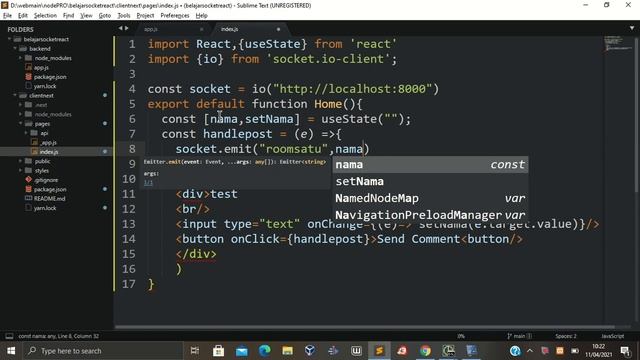Image resolution: width=640 pixels, height=360 pixels.
Task: Collapse the backend folder
Action: coord(15,49)
